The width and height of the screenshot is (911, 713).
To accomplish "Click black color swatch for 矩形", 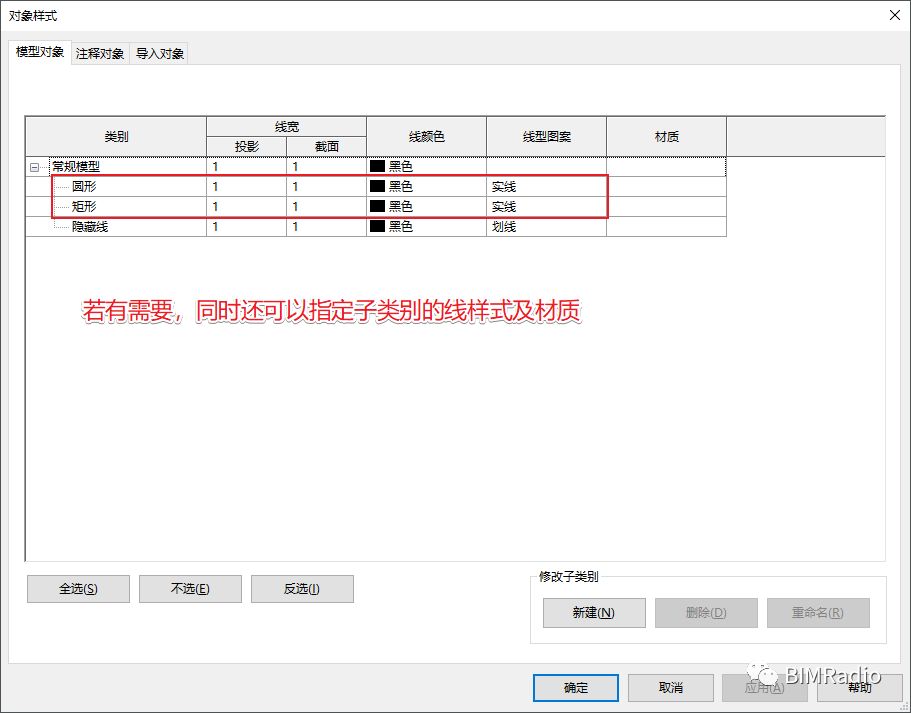I will [x=378, y=206].
